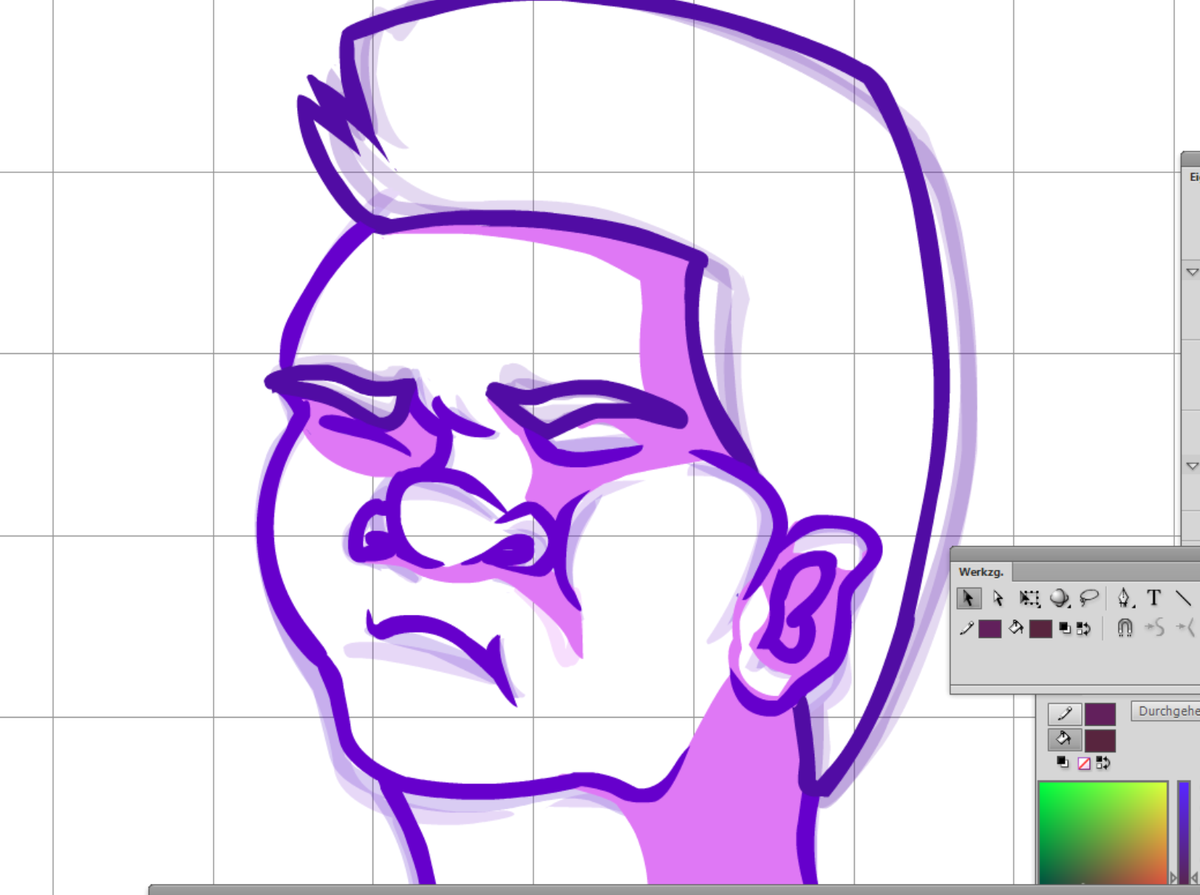
Task: Select pencil stroke button in color panel
Action: (x=1064, y=714)
